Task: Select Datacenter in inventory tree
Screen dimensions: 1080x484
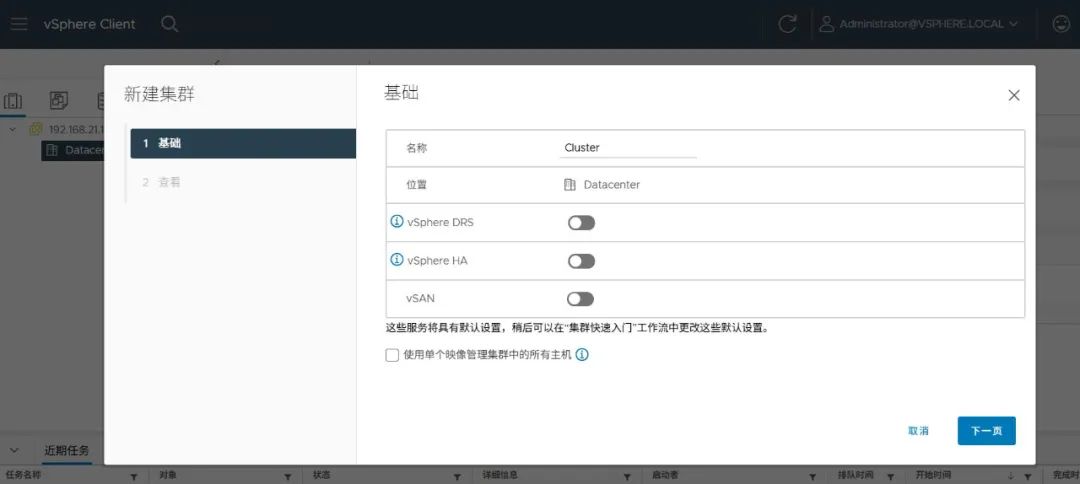Action: coord(84,150)
